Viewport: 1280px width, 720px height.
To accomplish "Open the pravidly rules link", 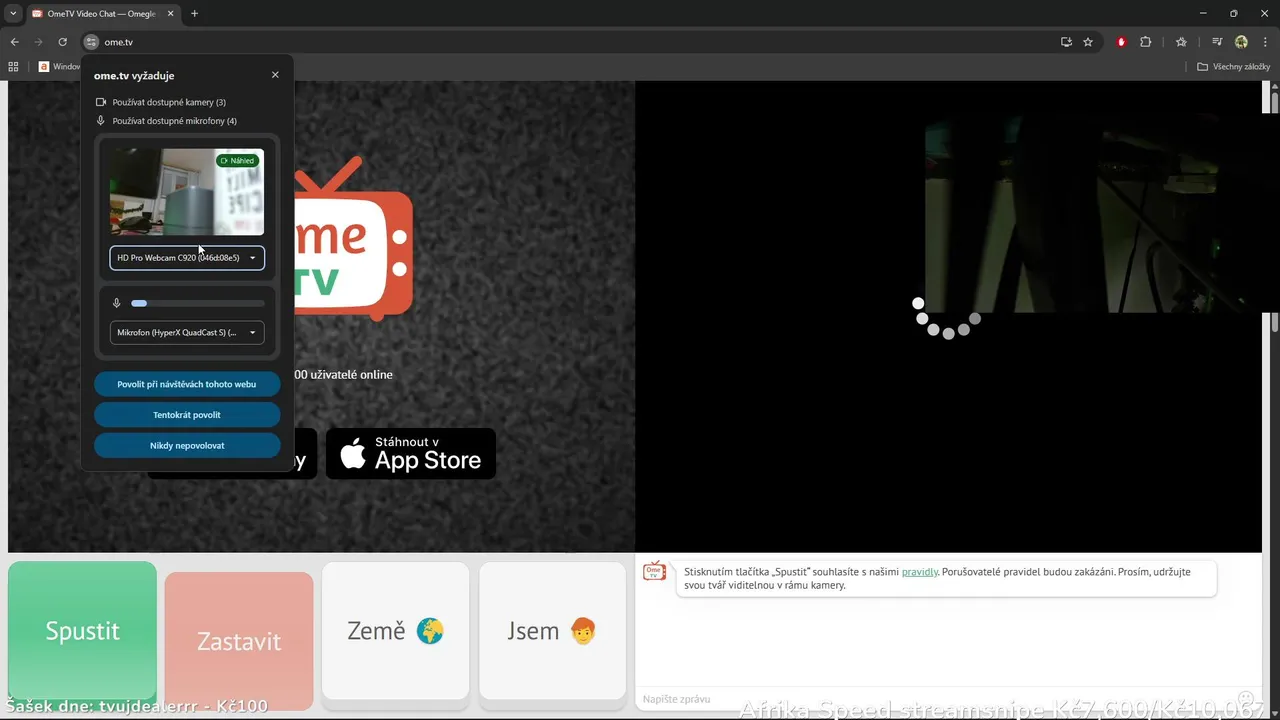I will point(920,572).
